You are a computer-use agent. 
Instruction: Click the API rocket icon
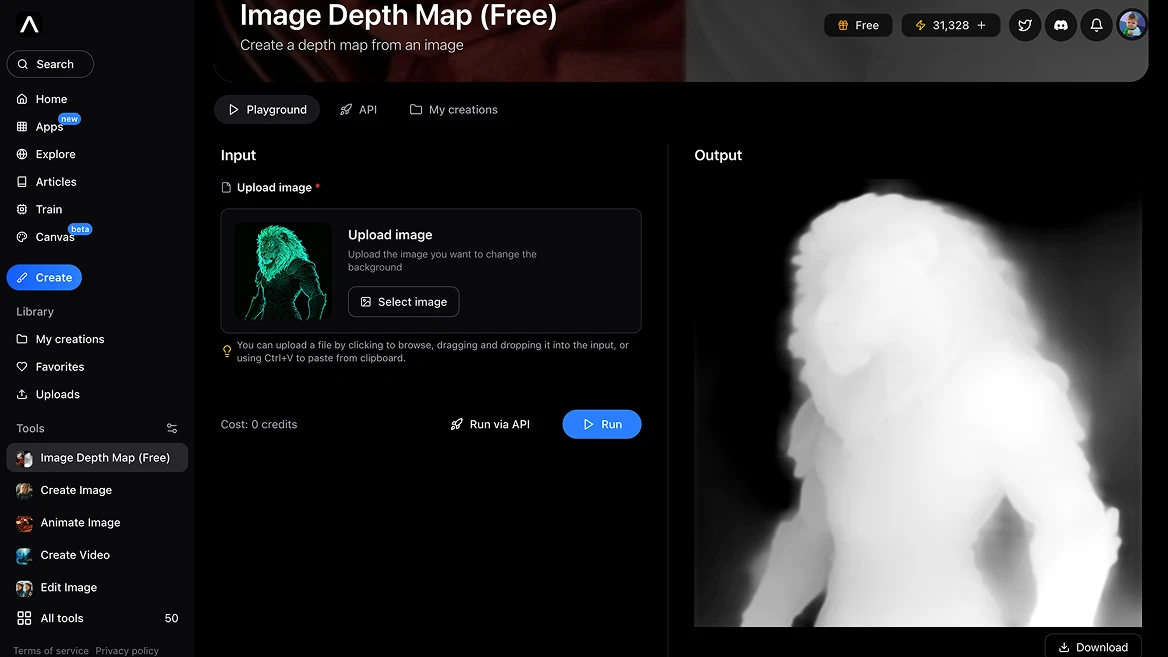coord(346,110)
